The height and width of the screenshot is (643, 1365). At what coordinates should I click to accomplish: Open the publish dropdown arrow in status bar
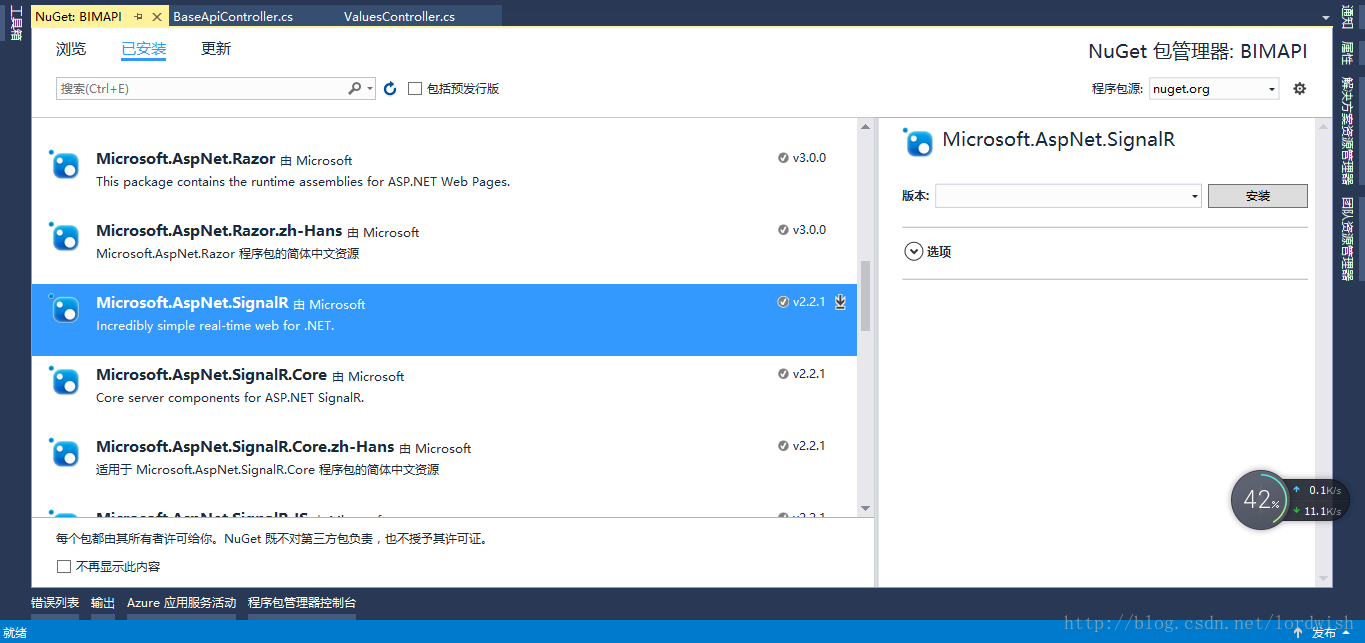coord(1347,633)
